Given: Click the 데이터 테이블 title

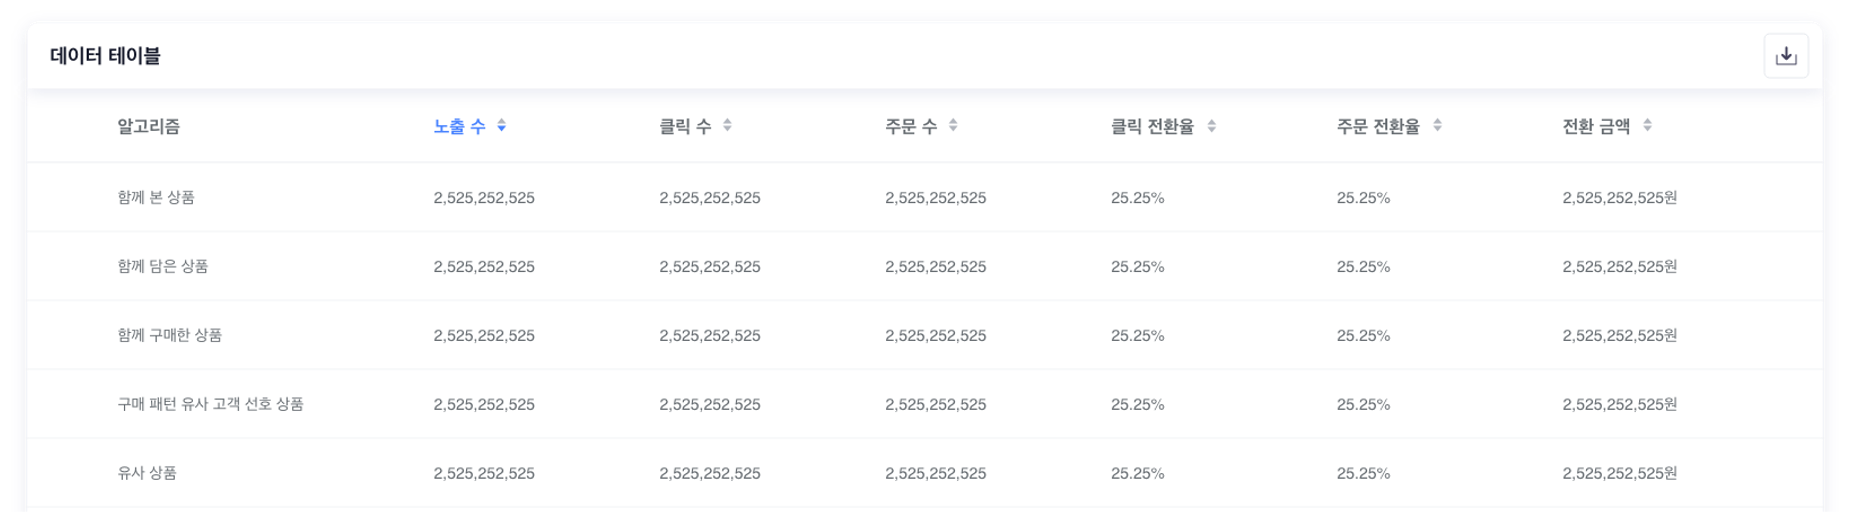Looking at the screenshot, I should click(105, 56).
